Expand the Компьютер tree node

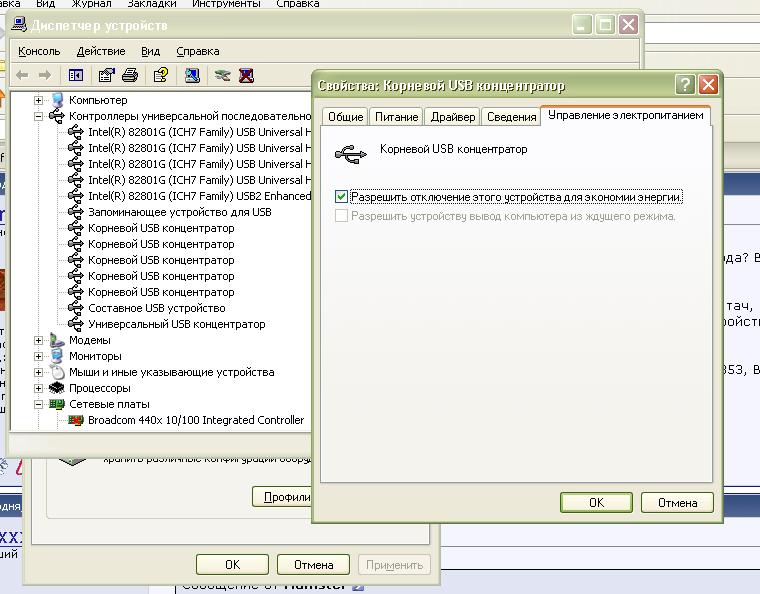(39, 100)
